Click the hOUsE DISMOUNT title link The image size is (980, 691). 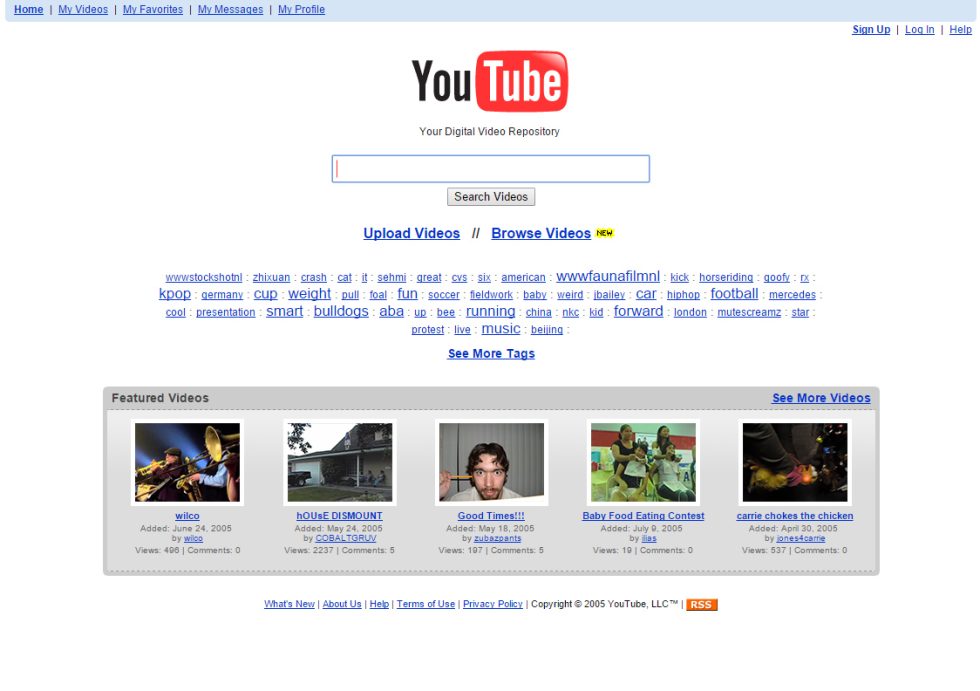[x=339, y=516]
